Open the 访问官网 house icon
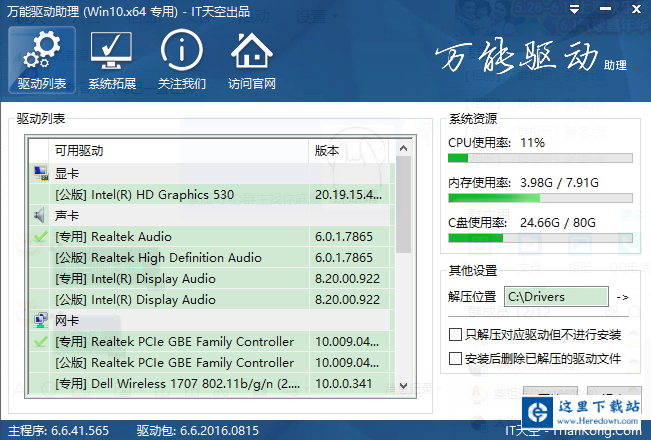The height and width of the screenshot is (440, 651). [x=252, y=60]
